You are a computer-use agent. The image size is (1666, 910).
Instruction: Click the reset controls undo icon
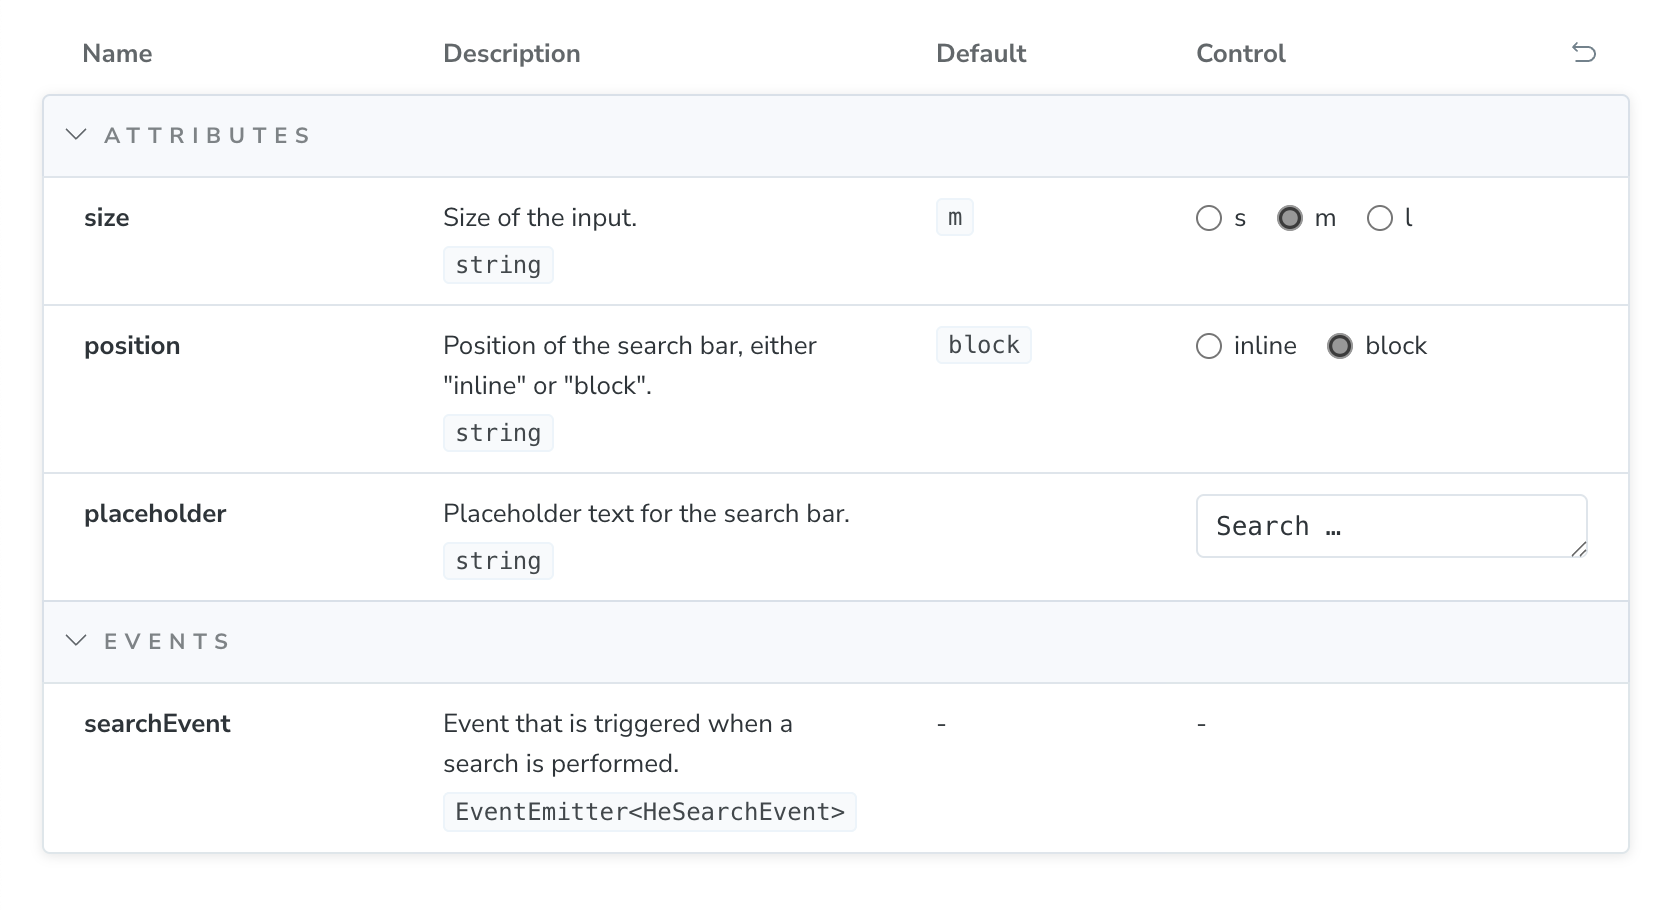(1583, 53)
